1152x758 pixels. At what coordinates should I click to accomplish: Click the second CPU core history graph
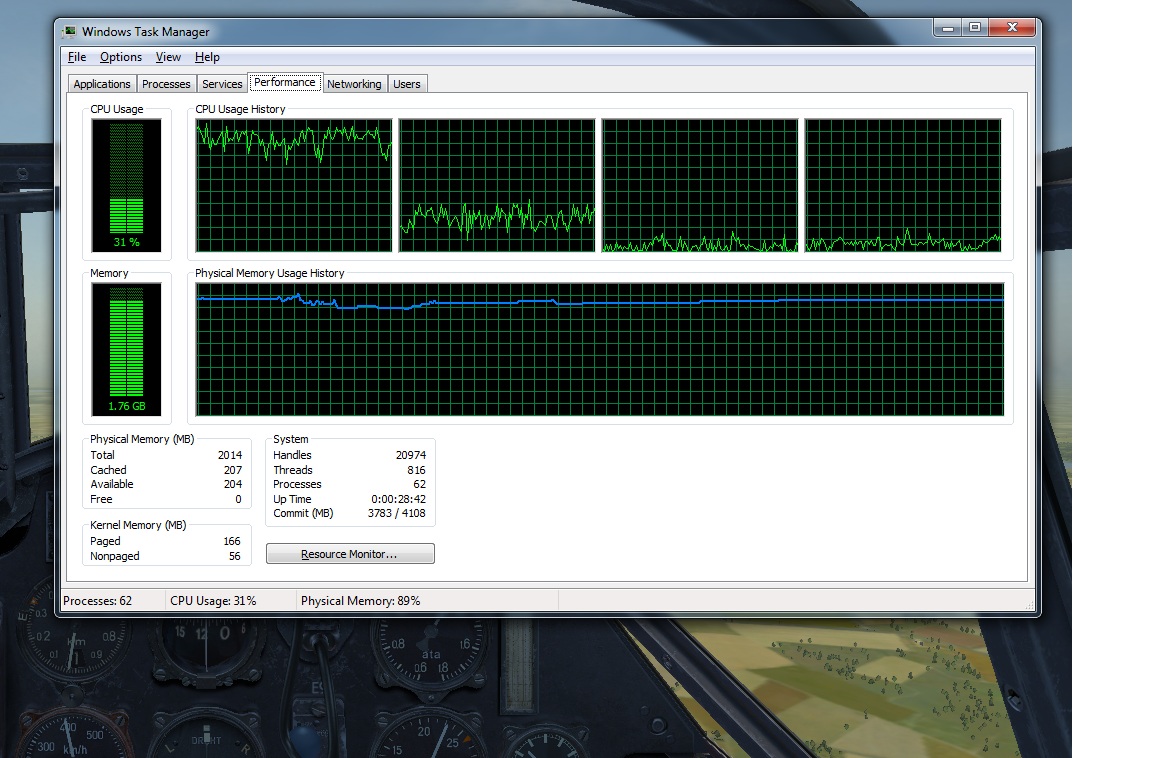point(497,186)
